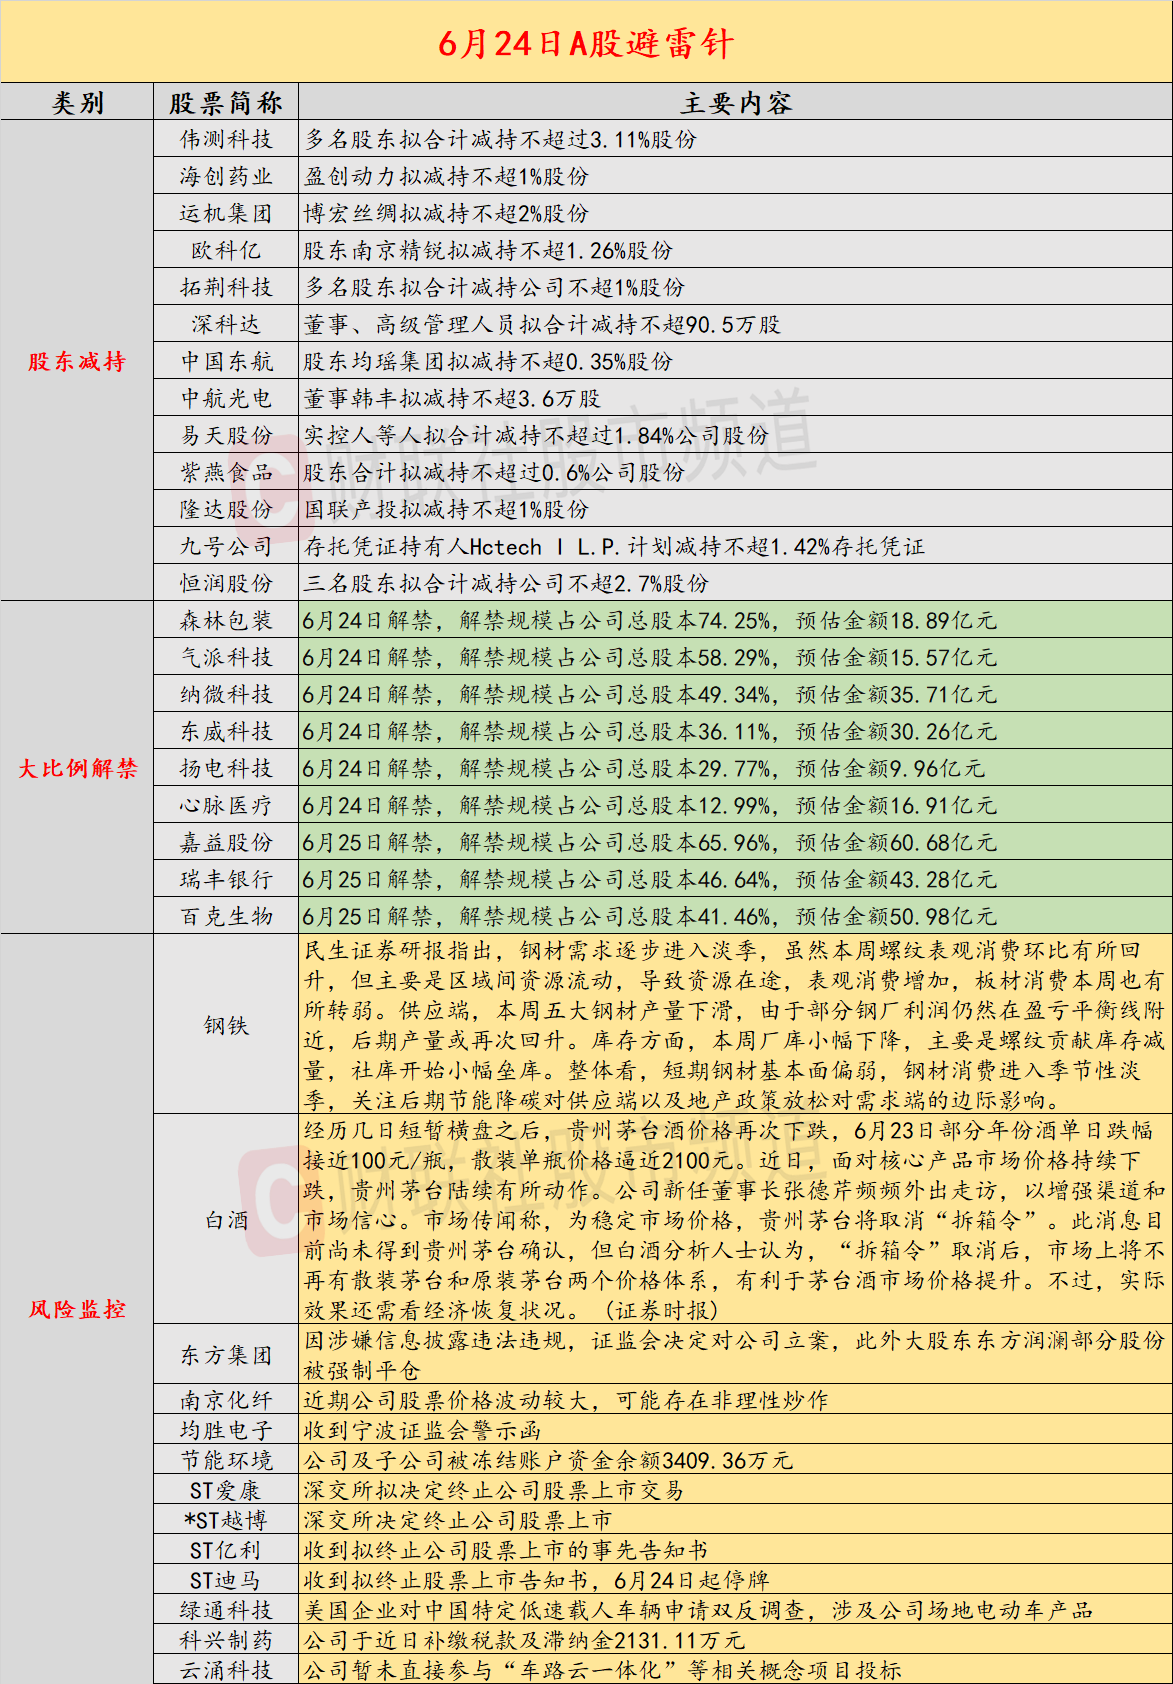Screen dimensions: 1173x1684
Task: Select stock name ST爱康
Action: click(226, 1490)
